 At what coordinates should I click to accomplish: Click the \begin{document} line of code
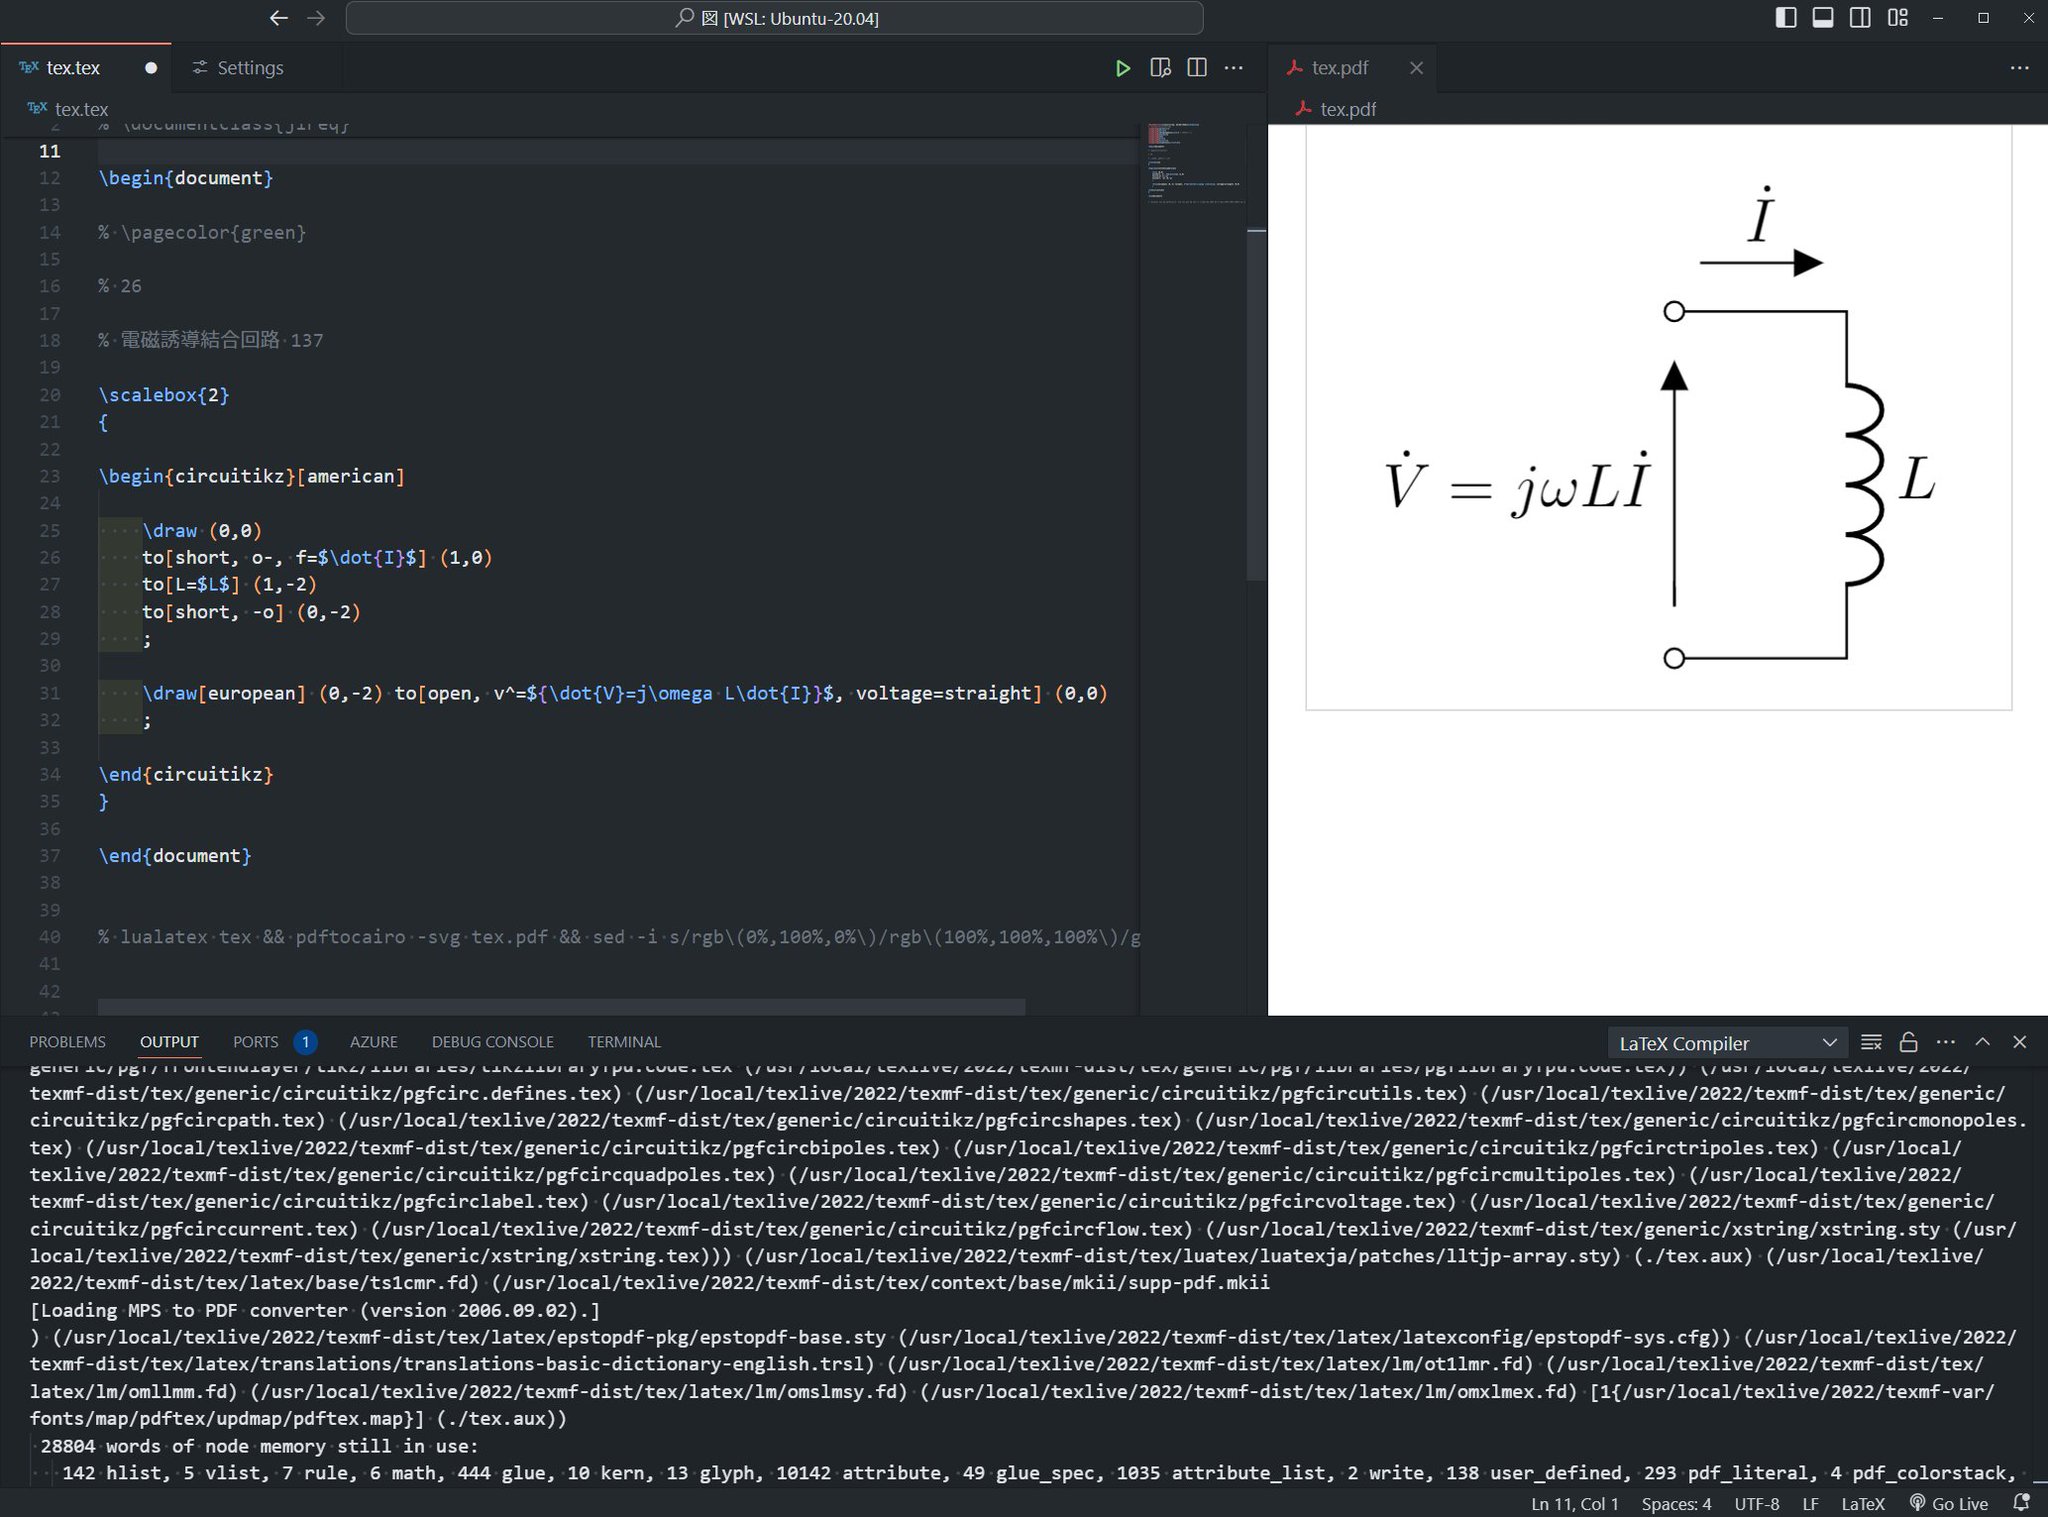186,178
